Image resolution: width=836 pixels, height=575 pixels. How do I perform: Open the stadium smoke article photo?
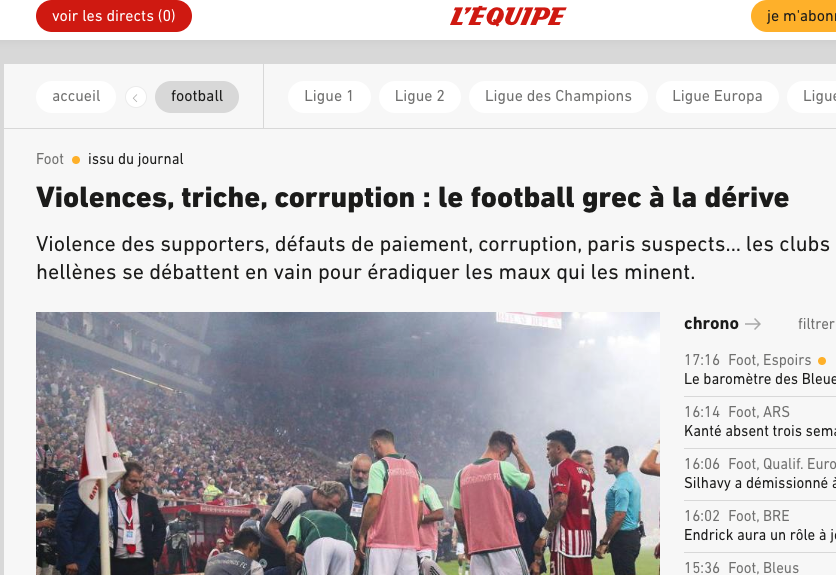[x=348, y=443]
